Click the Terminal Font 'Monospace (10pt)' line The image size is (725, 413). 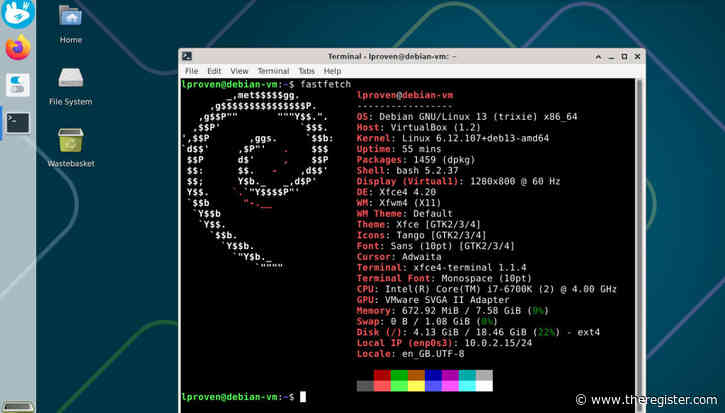pos(444,278)
